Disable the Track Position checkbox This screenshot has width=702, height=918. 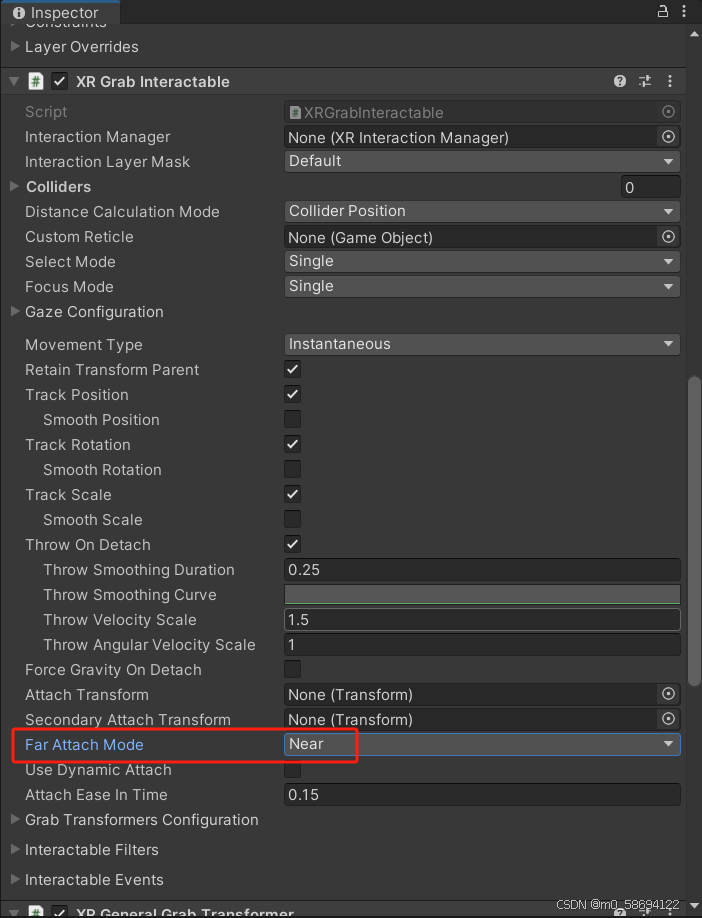tap(292, 394)
